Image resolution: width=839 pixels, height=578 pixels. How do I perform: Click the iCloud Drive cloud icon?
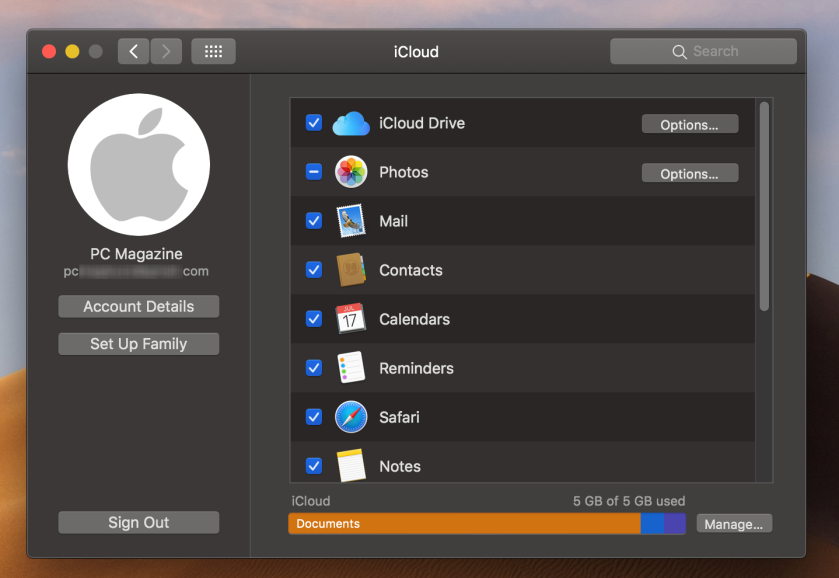351,124
